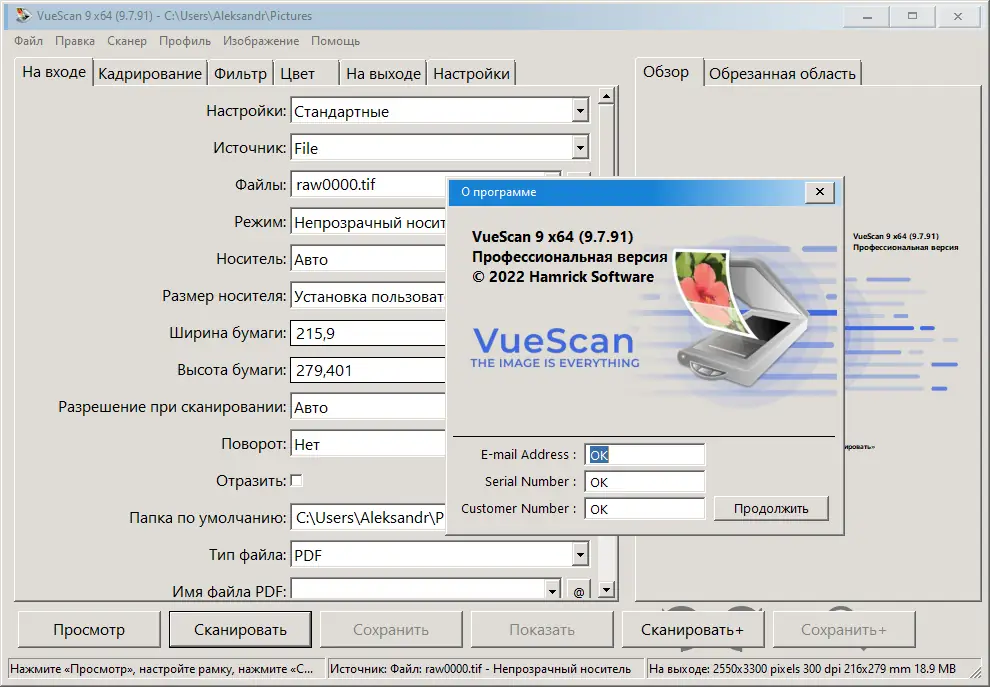Open the Настройки dropdown
990x687 pixels.
pos(440,111)
